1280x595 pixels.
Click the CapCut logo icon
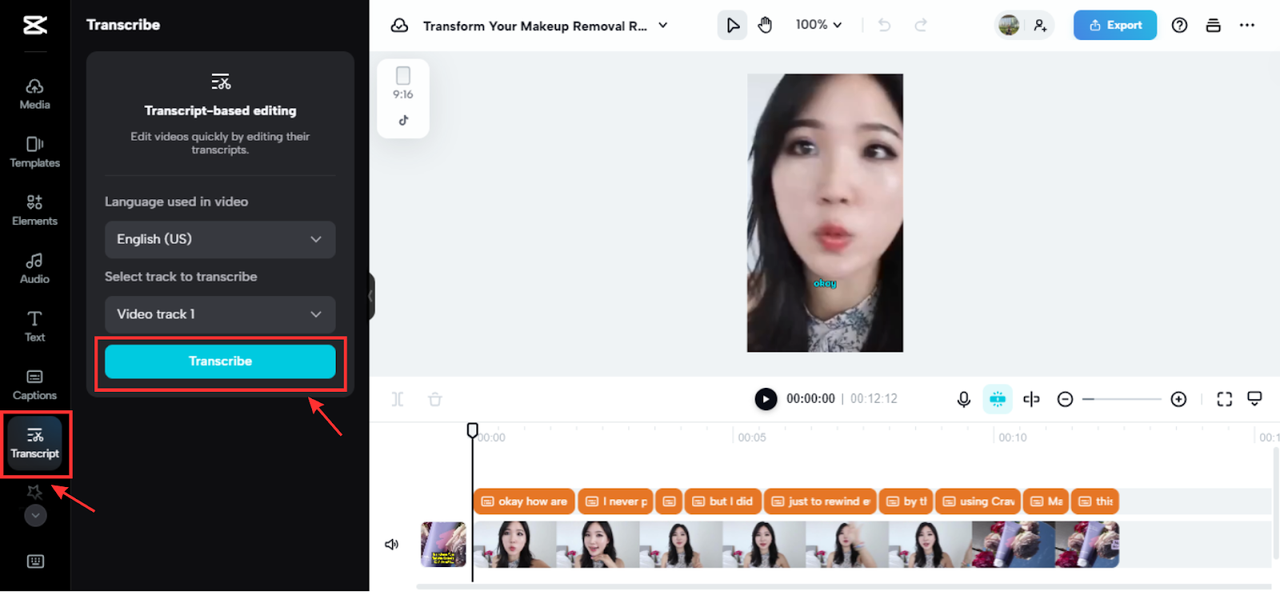point(35,25)
